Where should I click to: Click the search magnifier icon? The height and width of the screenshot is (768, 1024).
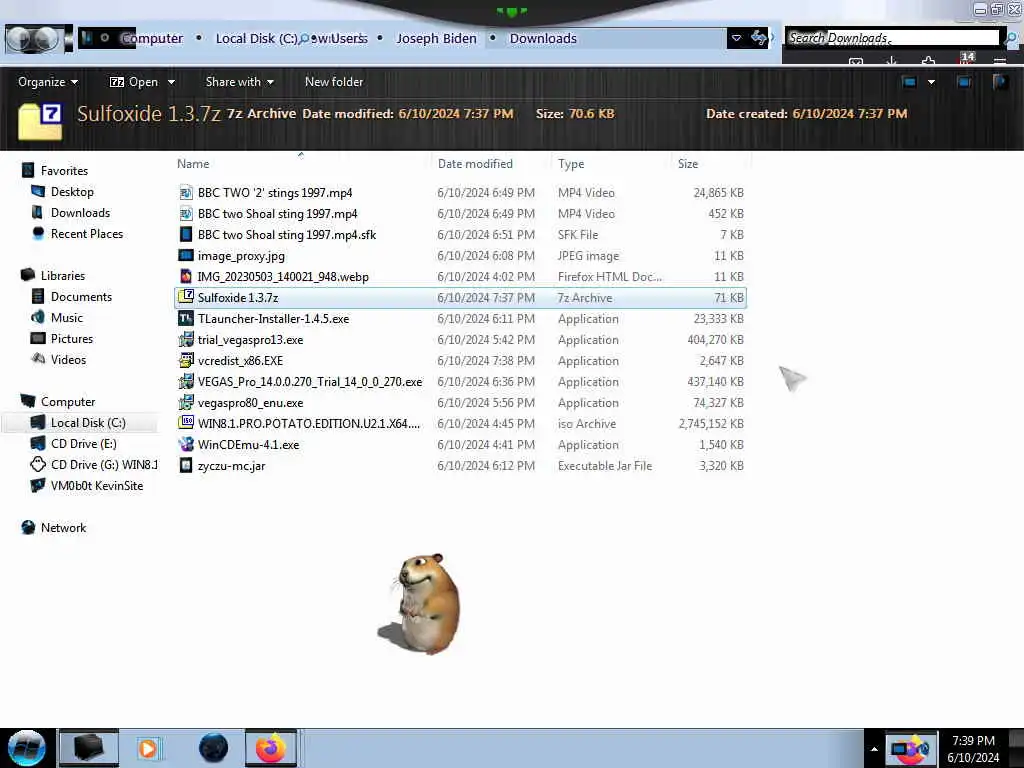coord(1011,39)
